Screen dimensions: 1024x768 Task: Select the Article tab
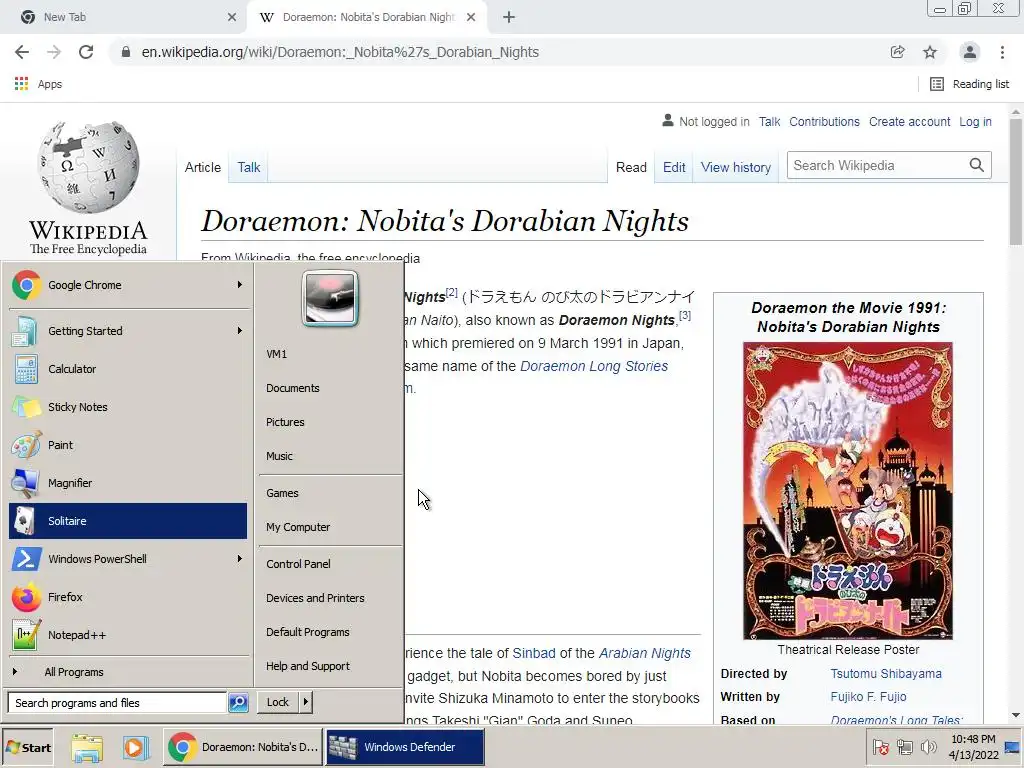[x=202, y=167]
